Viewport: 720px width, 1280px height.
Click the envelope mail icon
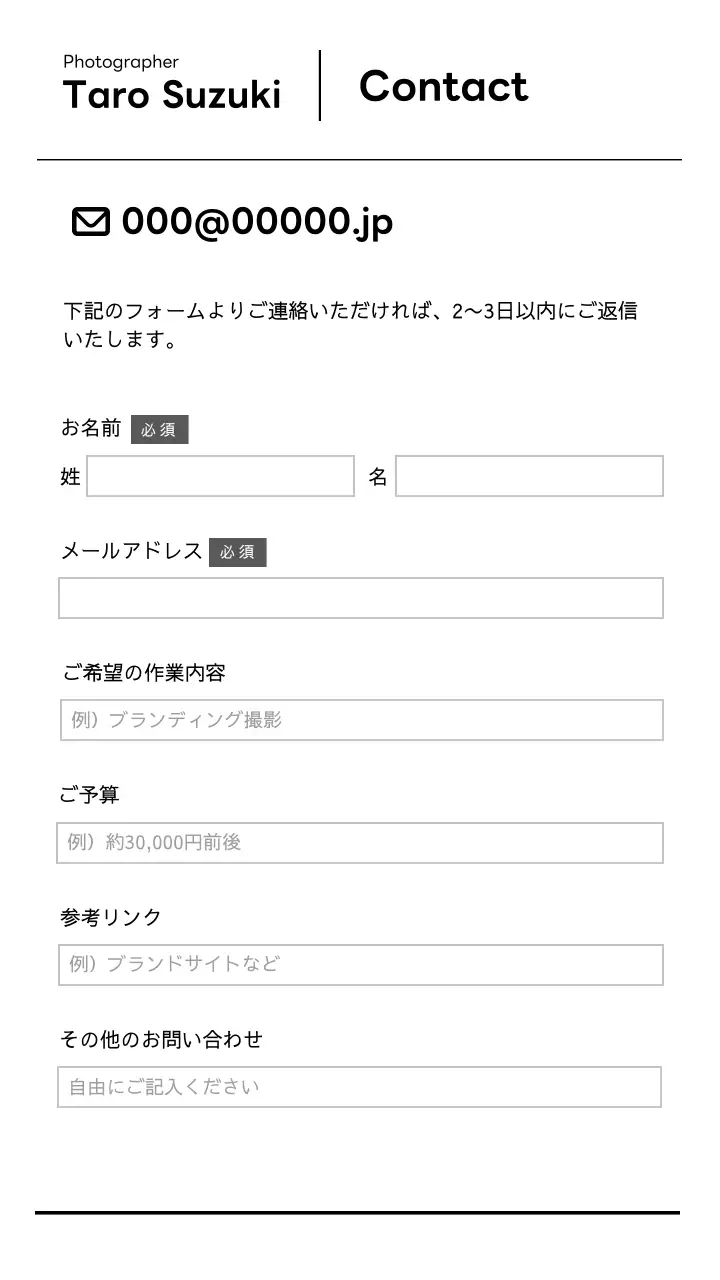[x=90, y=222]
